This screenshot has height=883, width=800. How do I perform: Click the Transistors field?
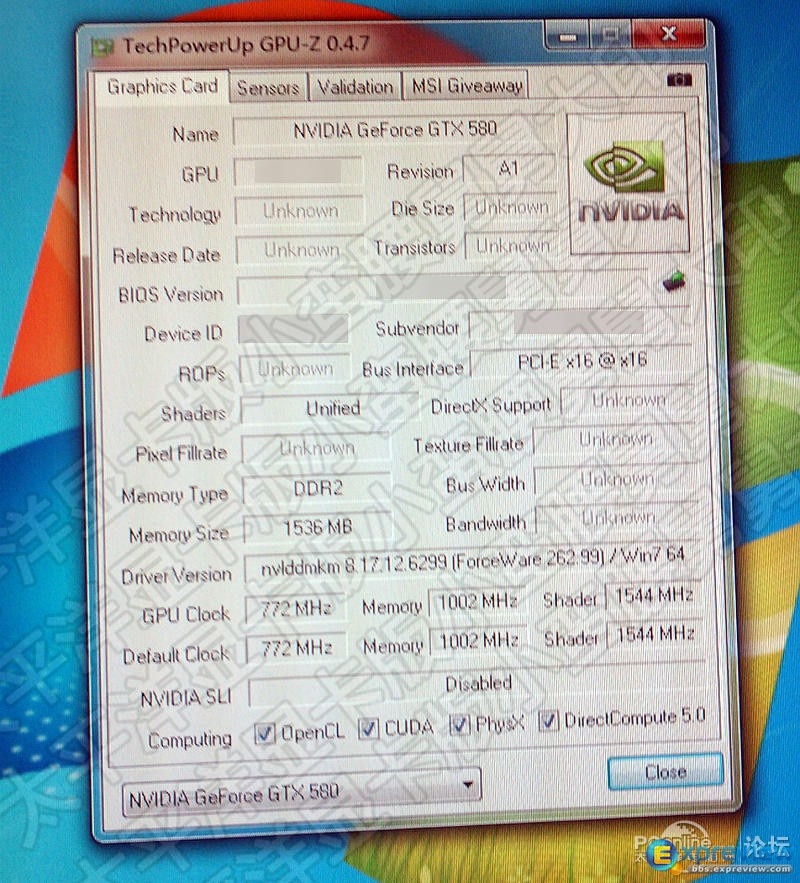click(x=512, y=246)
